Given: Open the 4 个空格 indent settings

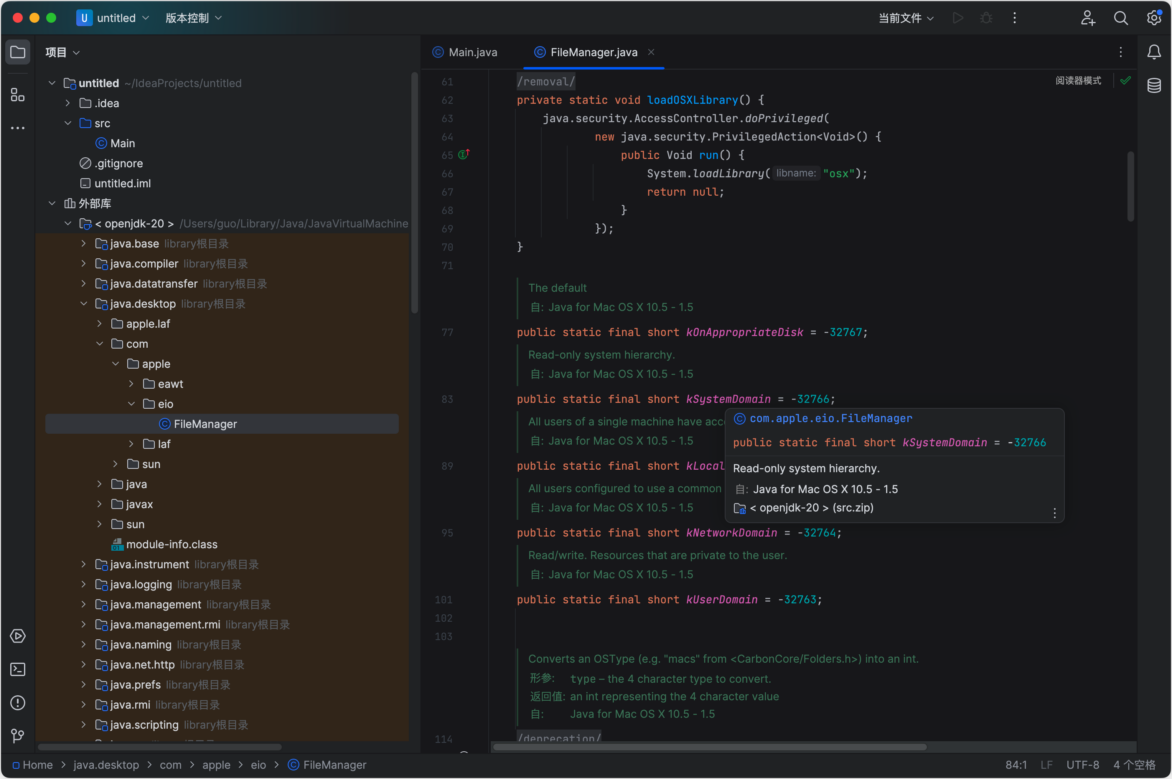Looking at the screenshot, I should (1135, 765).
